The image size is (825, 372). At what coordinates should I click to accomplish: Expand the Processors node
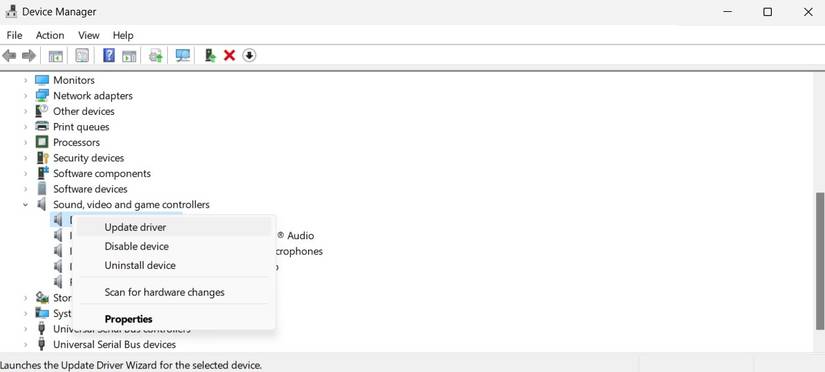[x=25, y=143]
